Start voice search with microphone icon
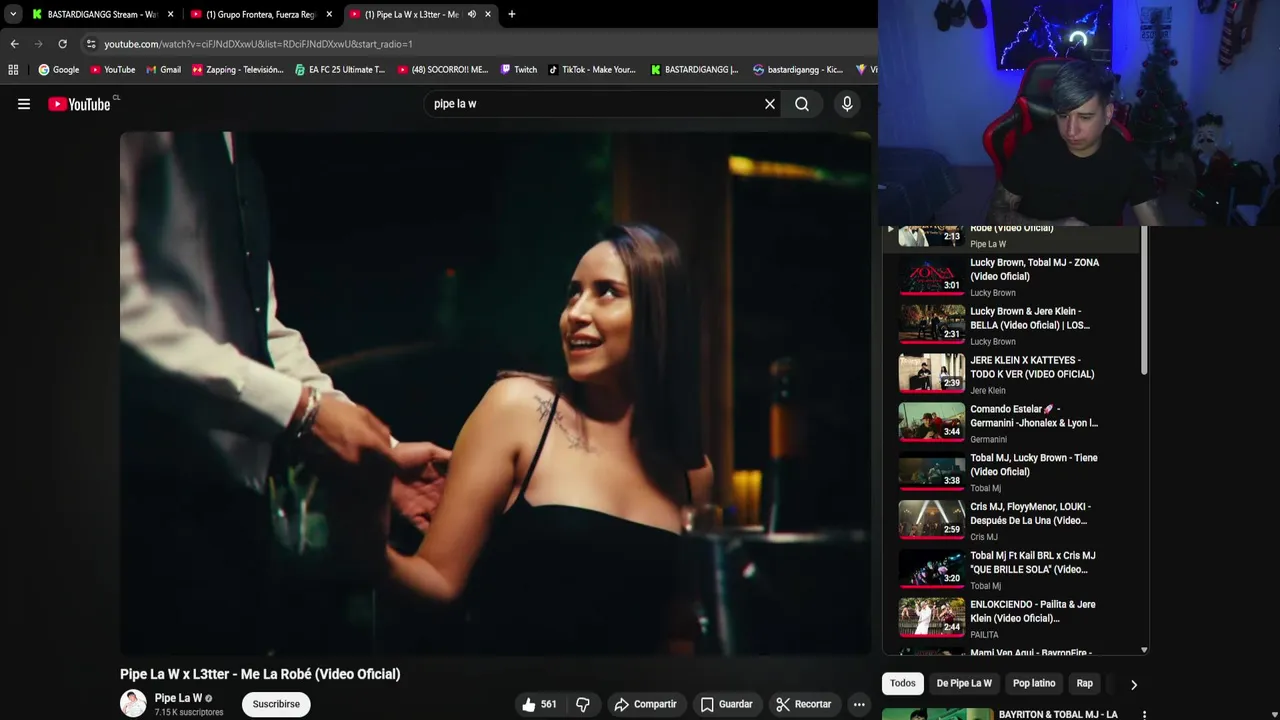 (847, 104)
